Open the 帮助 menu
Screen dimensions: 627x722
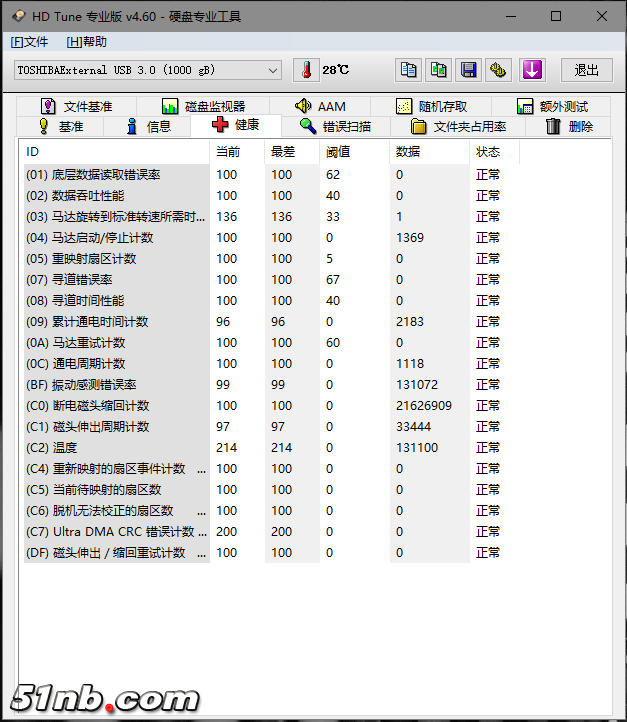click(x=86, y=42)
